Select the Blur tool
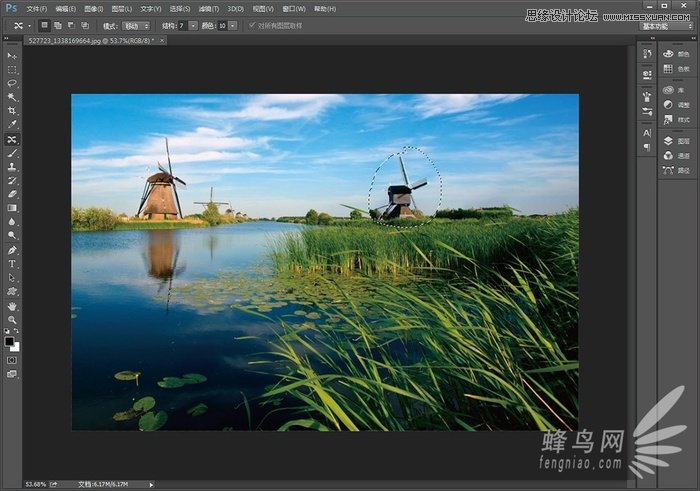 click(x=12, y=221)
